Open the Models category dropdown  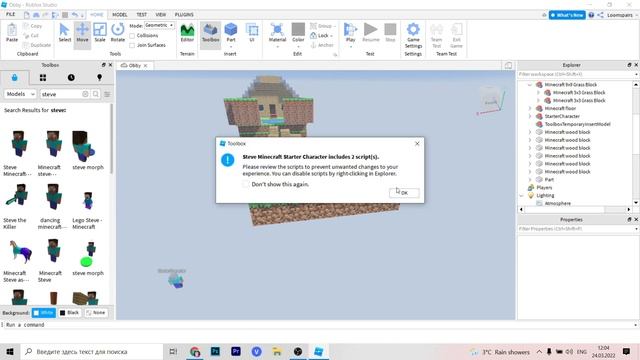(x=20, y=94)
